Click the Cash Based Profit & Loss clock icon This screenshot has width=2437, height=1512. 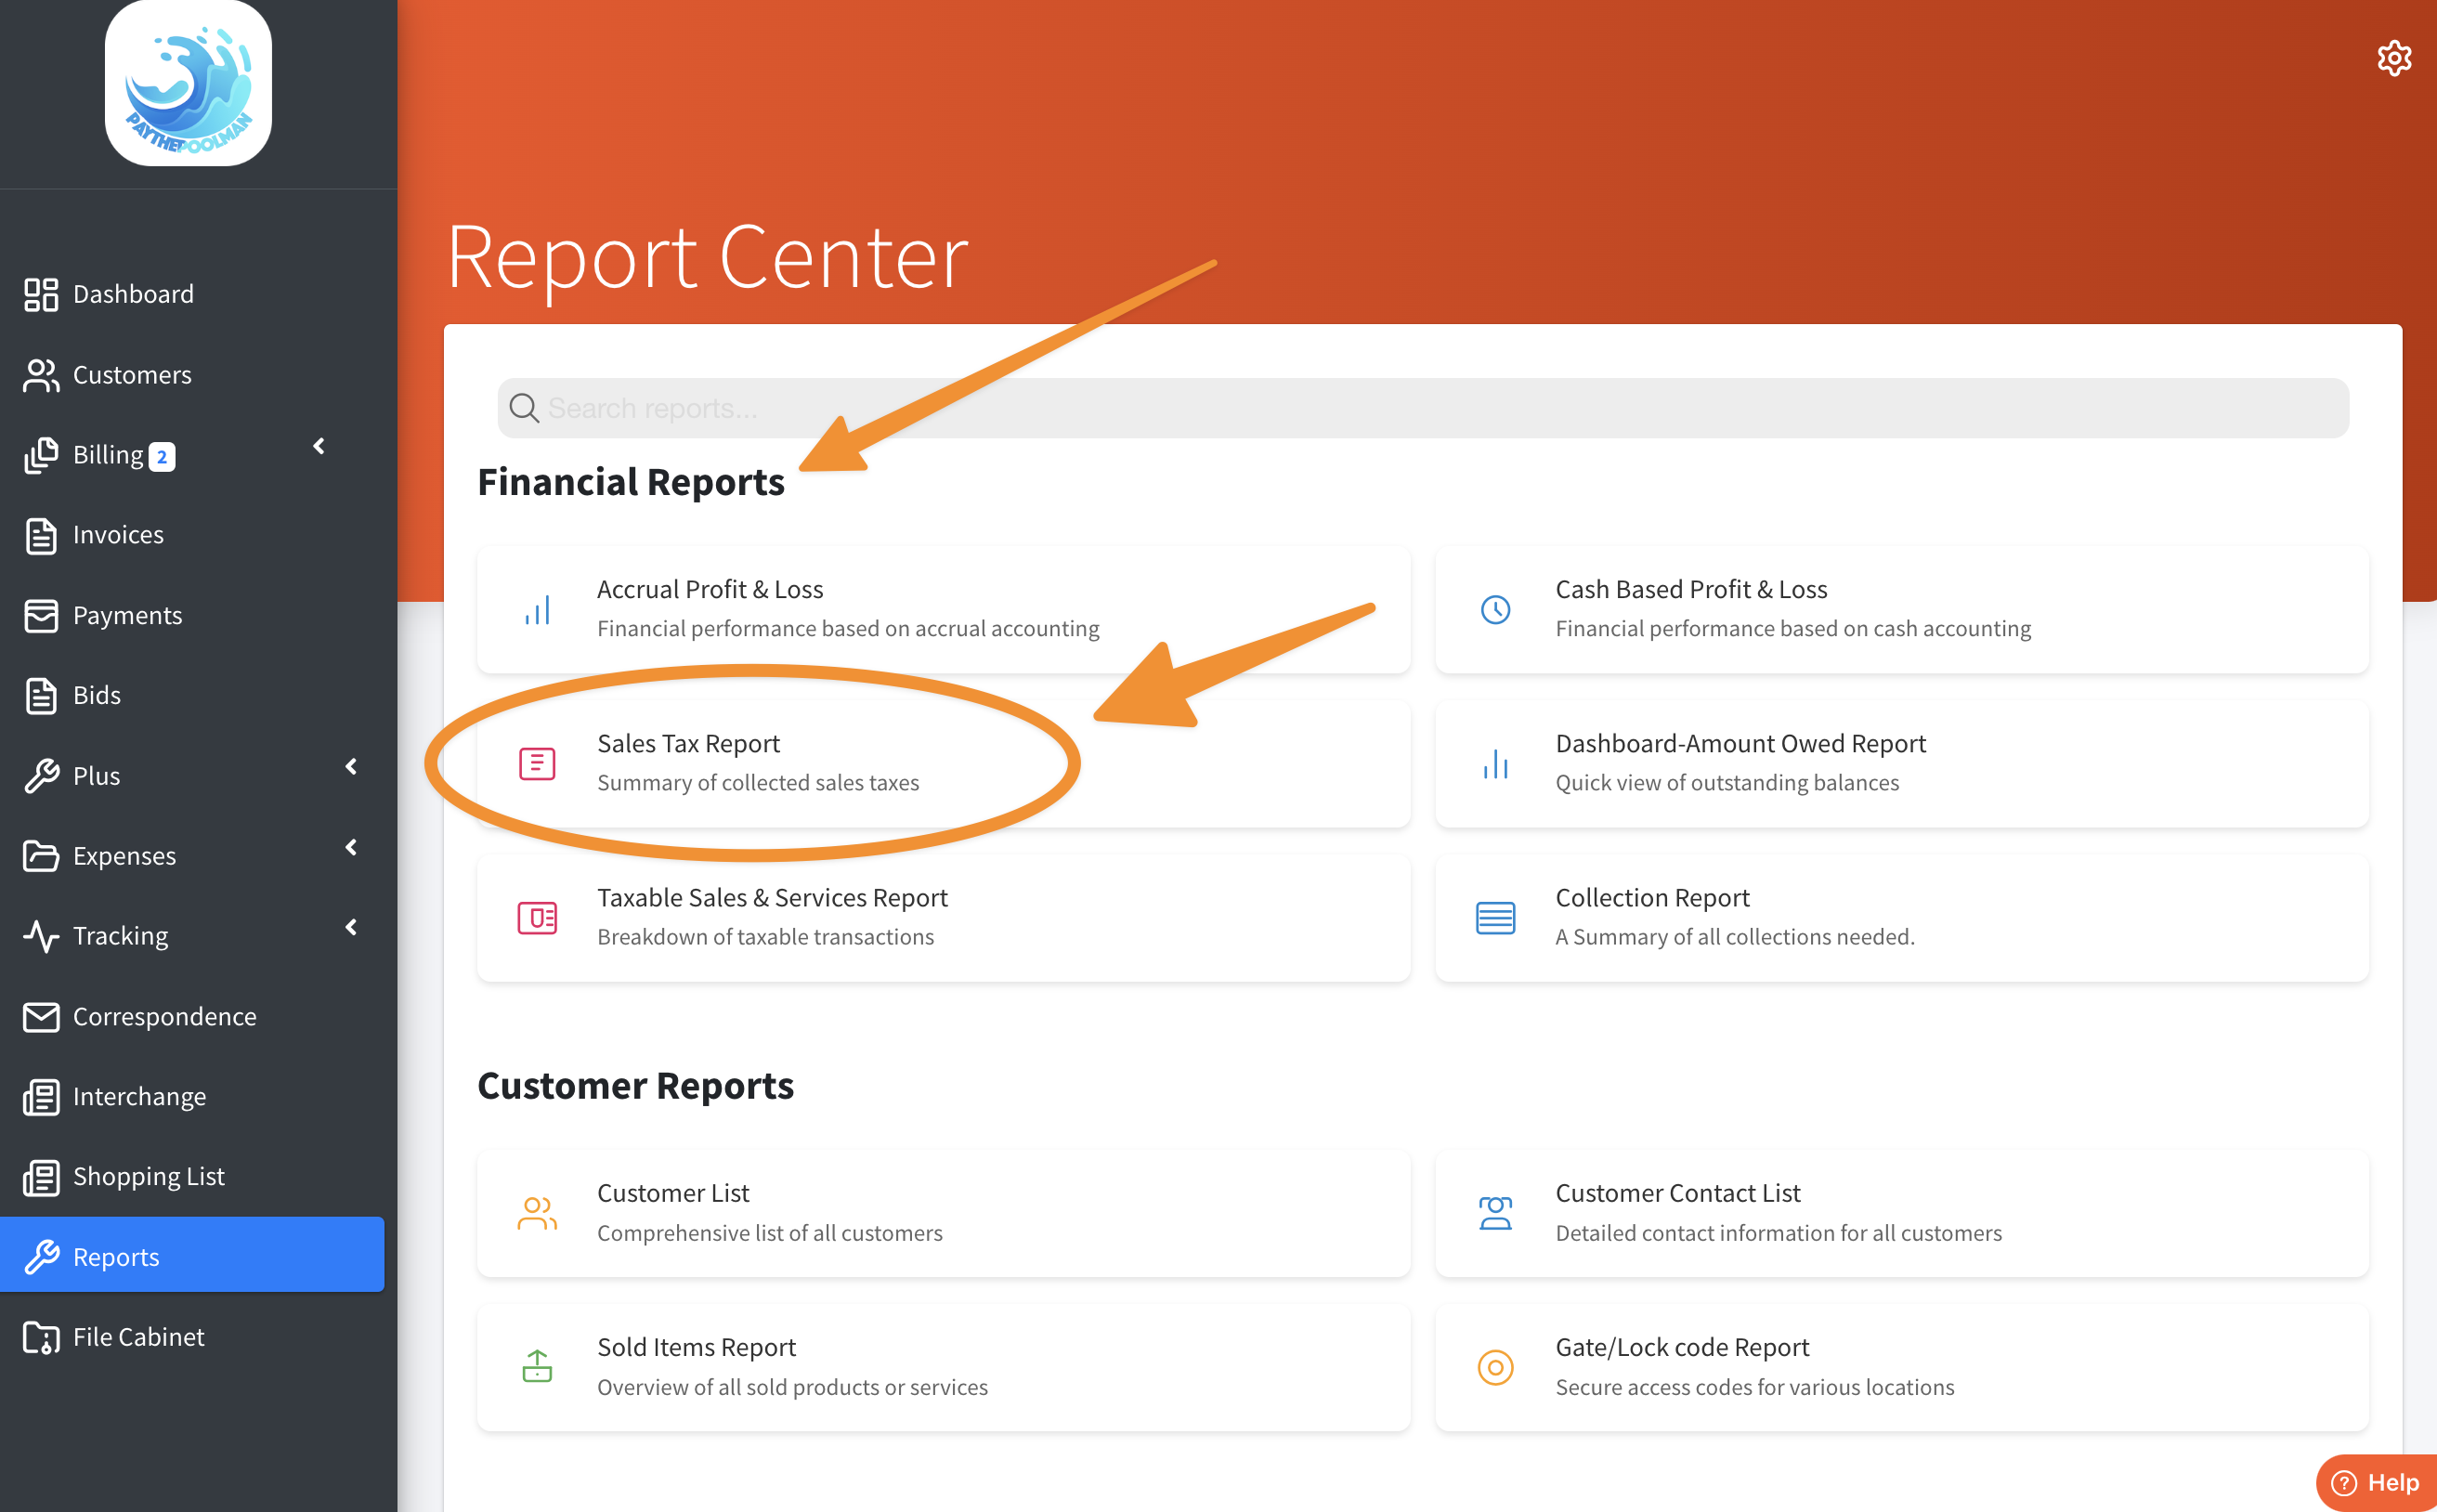coord(1495,609)
